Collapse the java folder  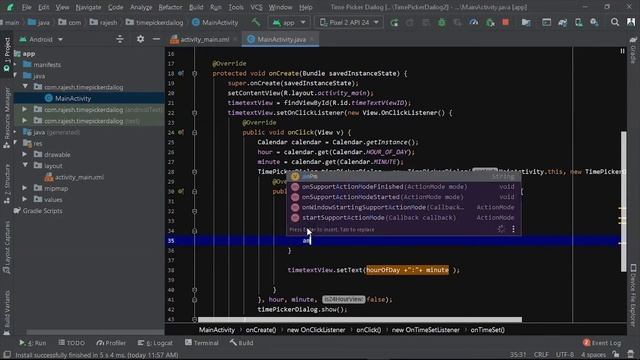click(x=15, y=76)
